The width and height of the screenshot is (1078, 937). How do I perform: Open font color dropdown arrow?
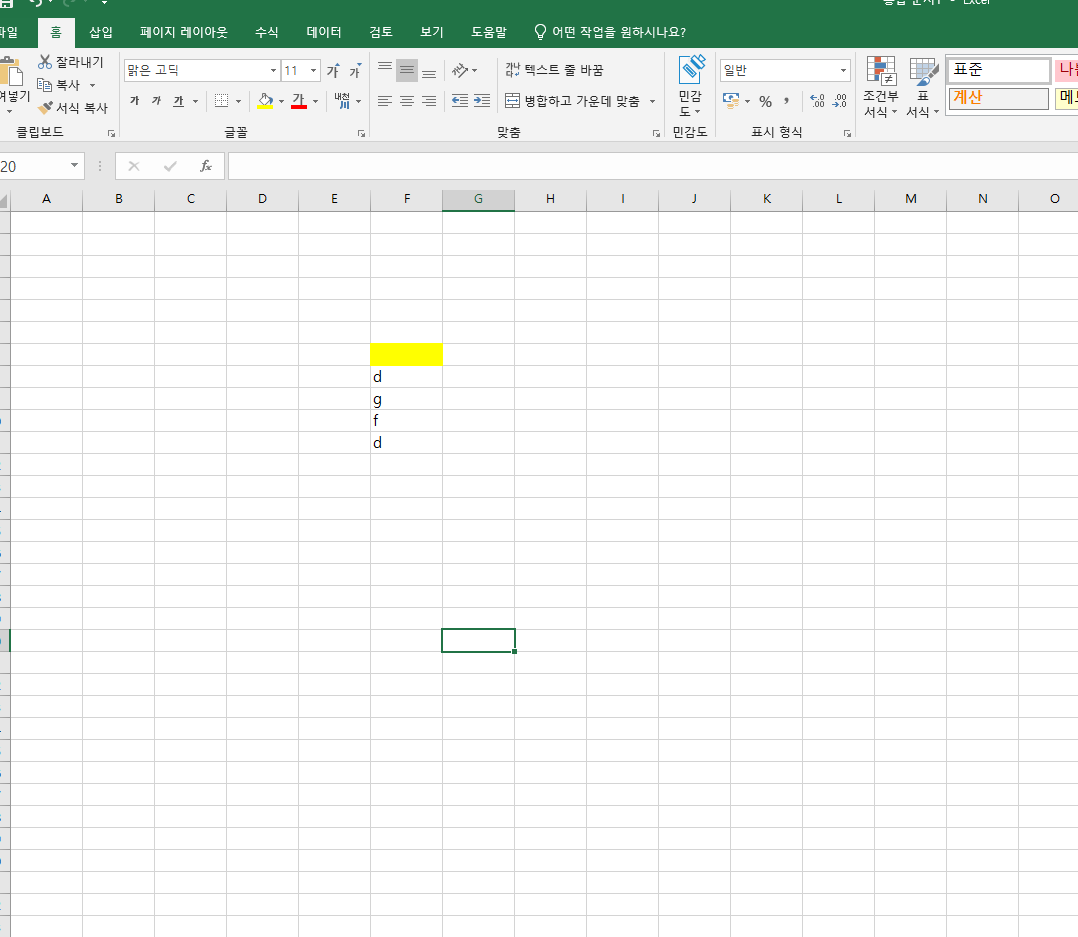coord(316,102)
